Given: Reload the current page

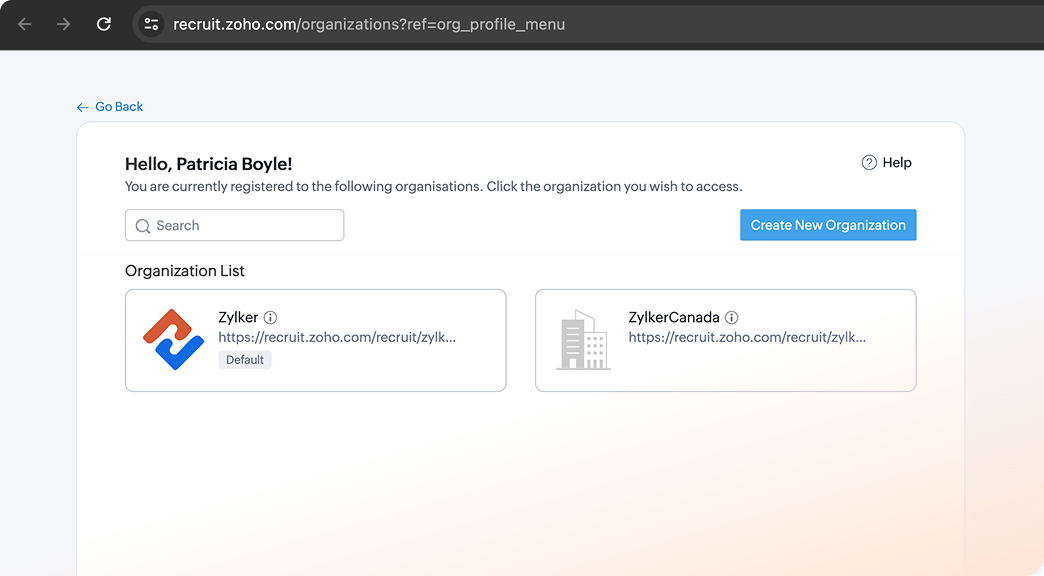Looking at the screenshot, I should click(x=104, y=25).
